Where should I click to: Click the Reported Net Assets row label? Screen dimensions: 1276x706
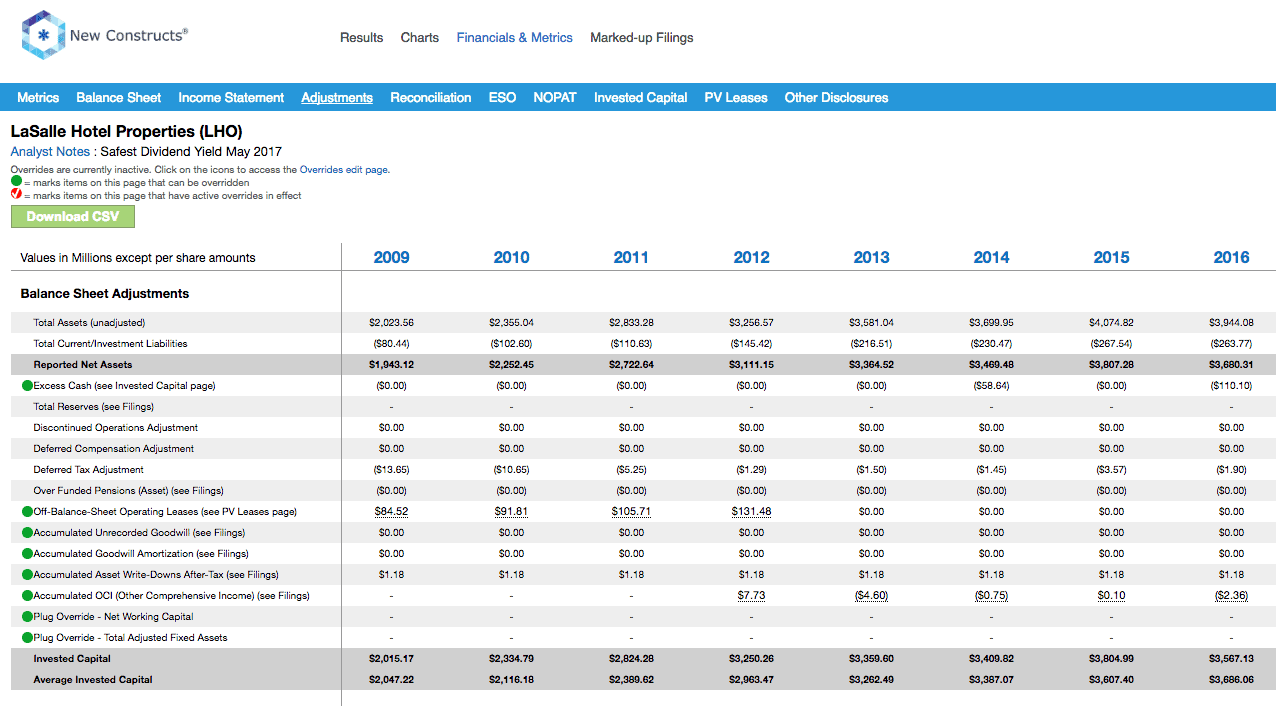[83, 365]
